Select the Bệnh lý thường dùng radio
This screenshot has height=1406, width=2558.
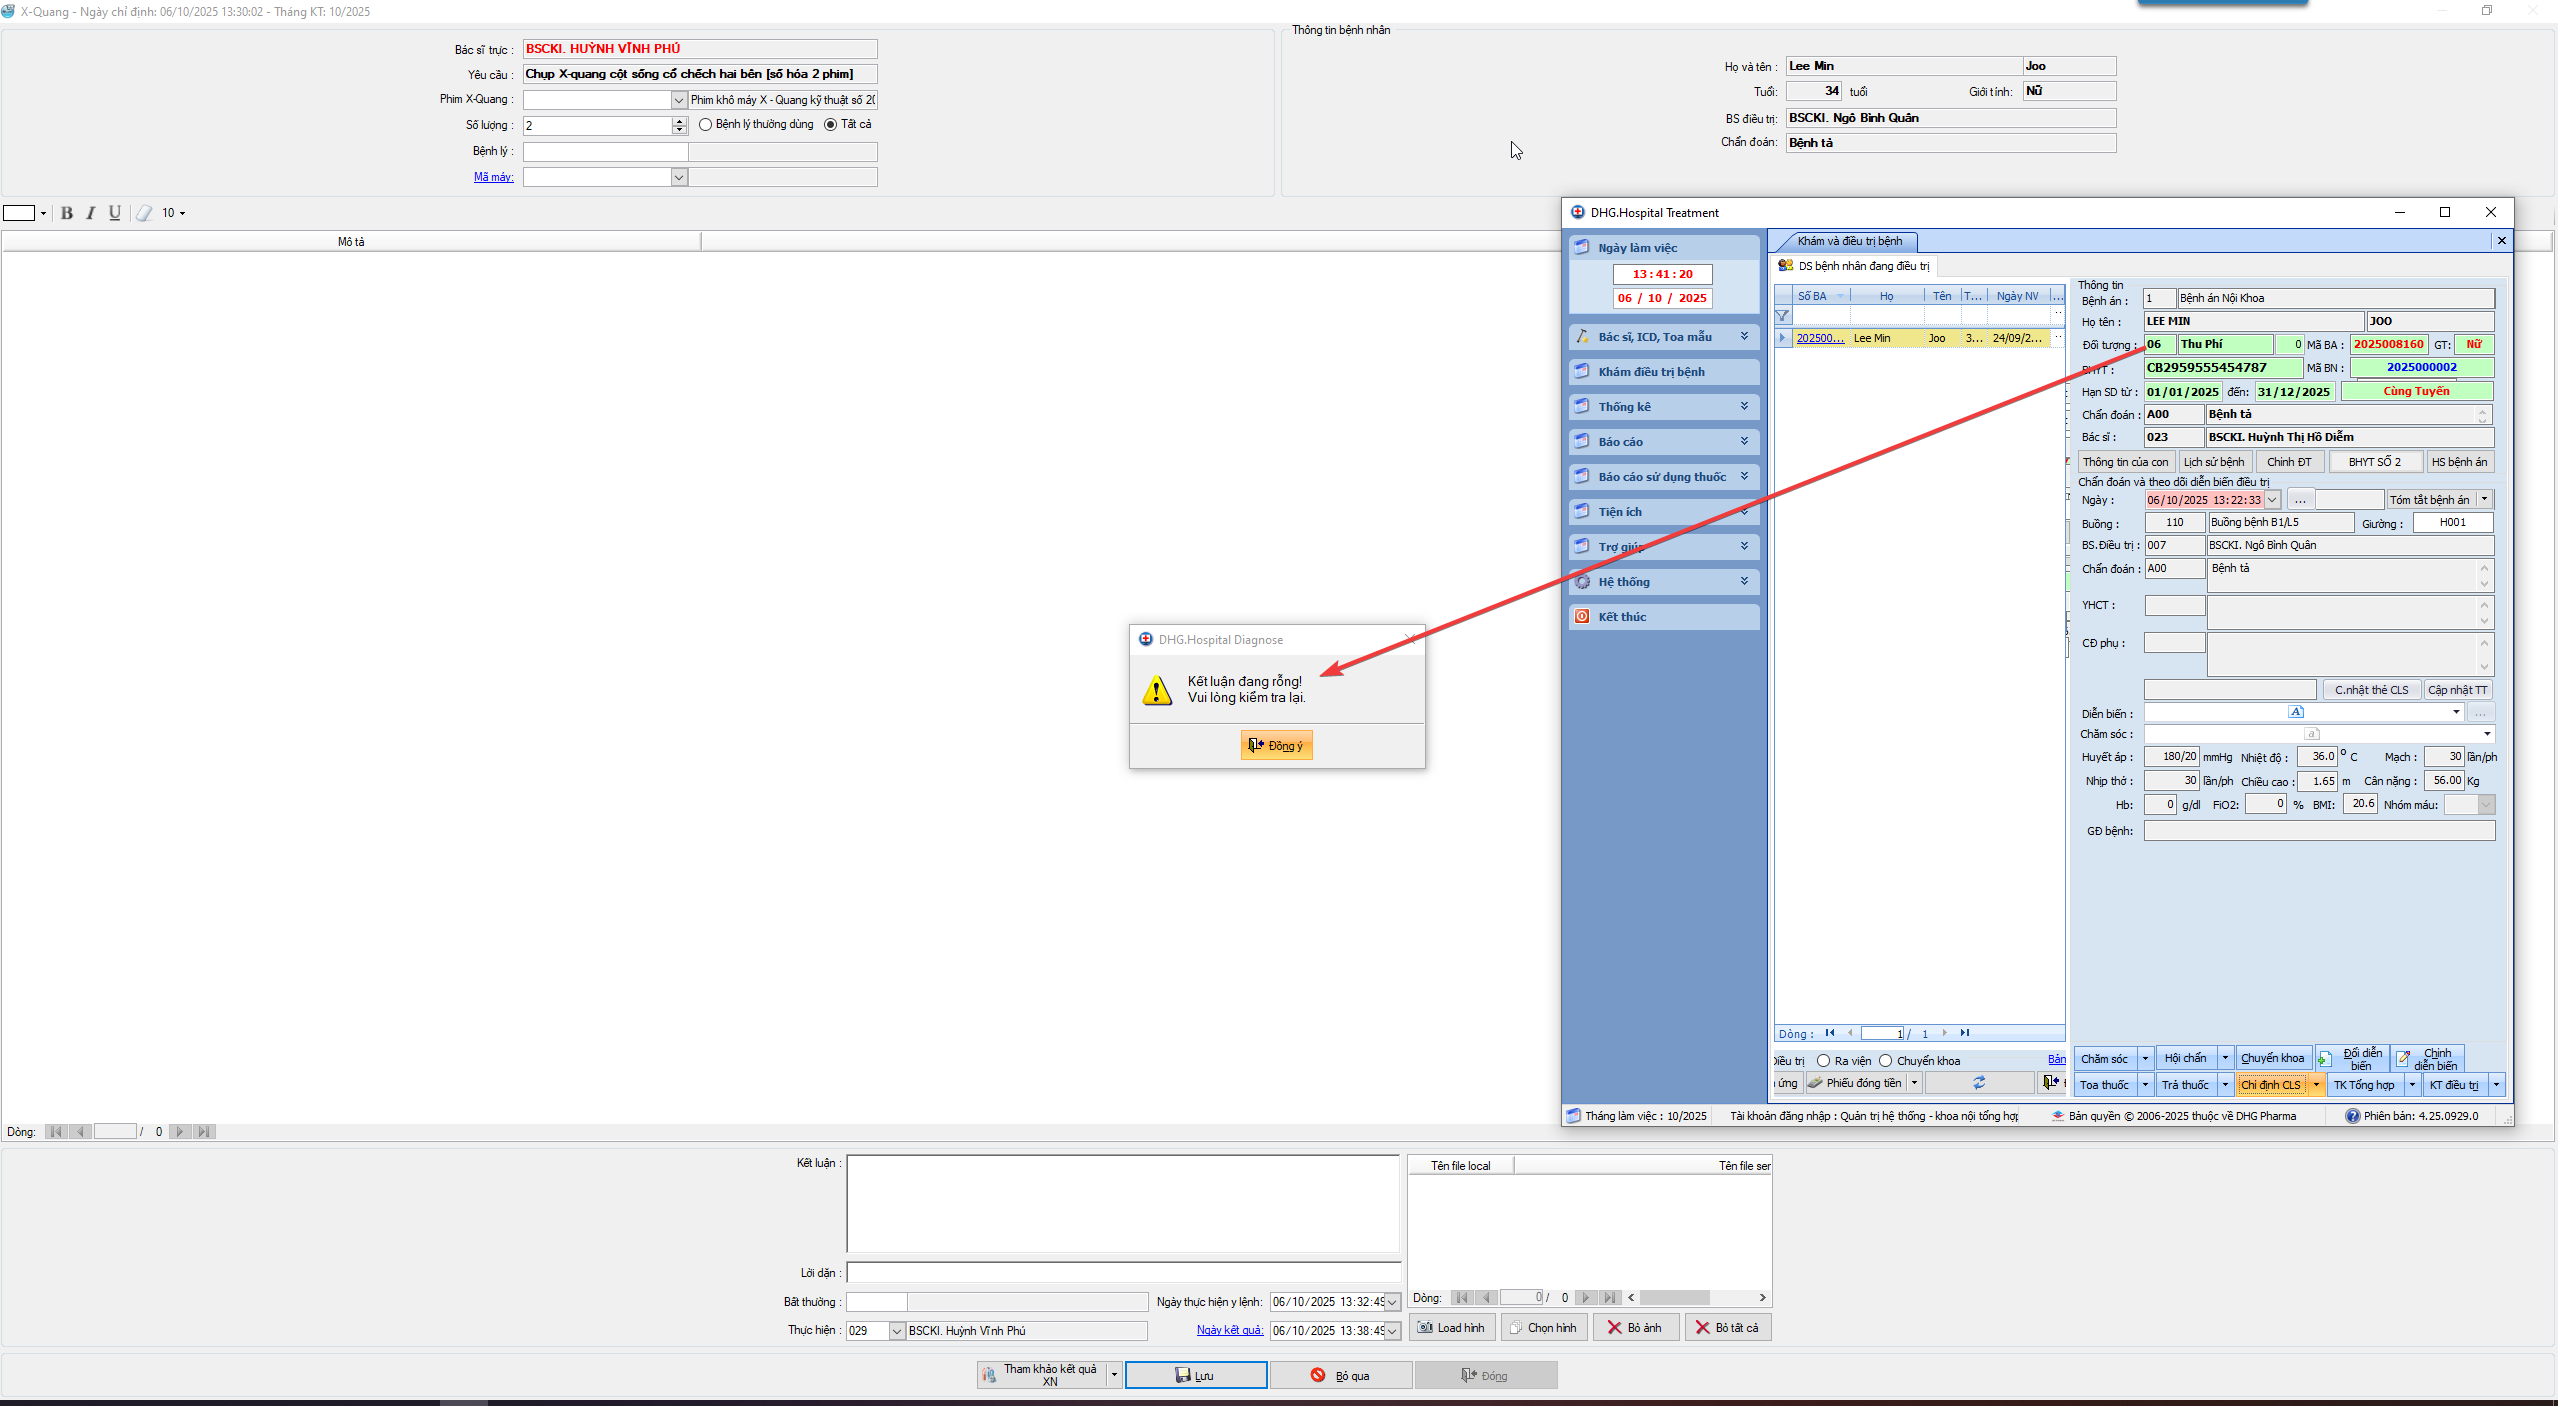coord(706,125)
